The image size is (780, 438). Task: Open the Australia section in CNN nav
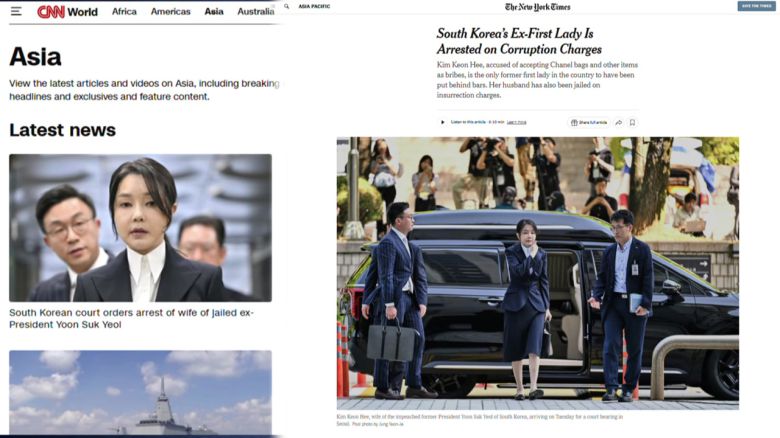(256, 11)
